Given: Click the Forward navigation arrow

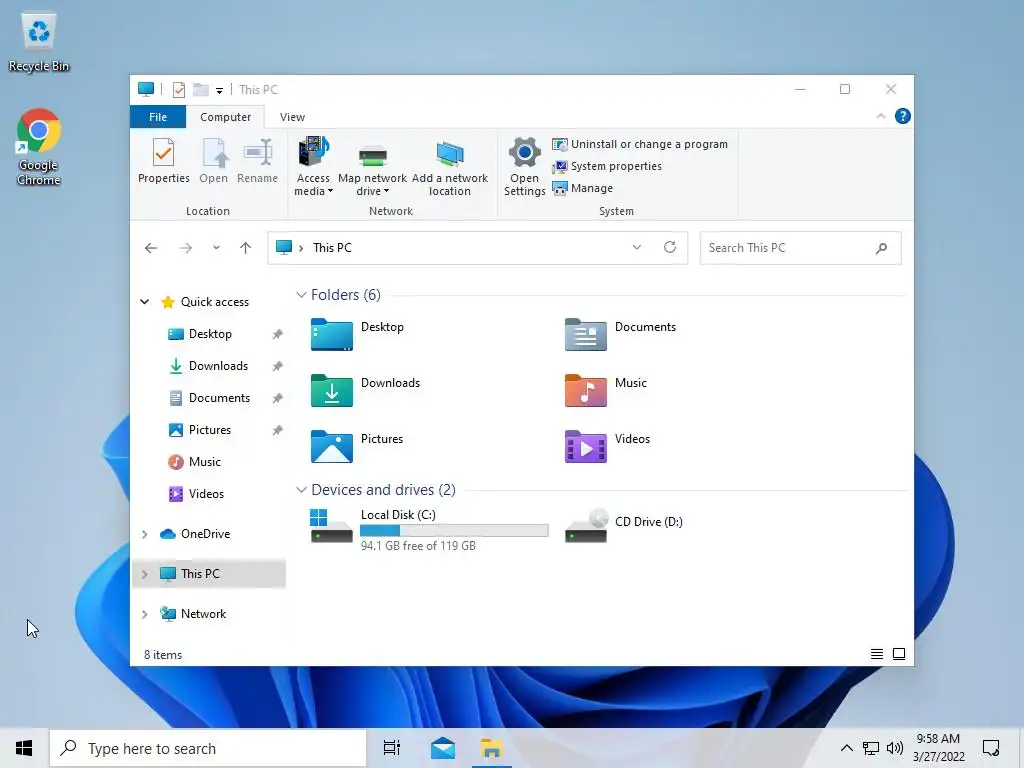Looking at the screenshot, I should click(x=186, y=248).
